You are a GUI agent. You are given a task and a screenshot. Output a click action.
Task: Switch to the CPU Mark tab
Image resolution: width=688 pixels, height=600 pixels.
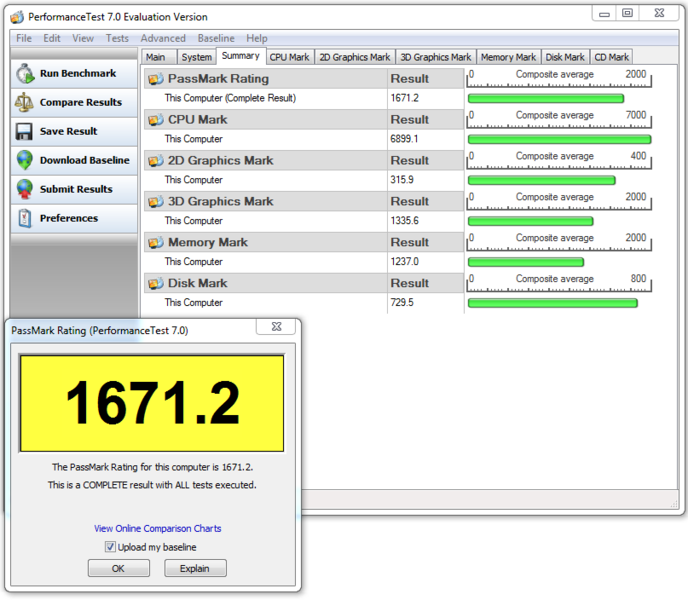tap(290, 57)
